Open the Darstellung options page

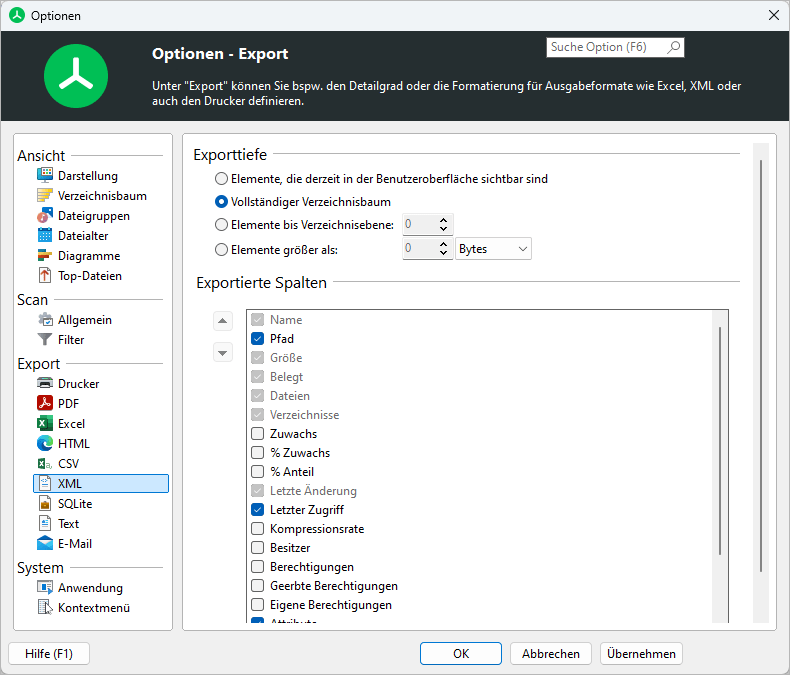(x=88, y=176)
